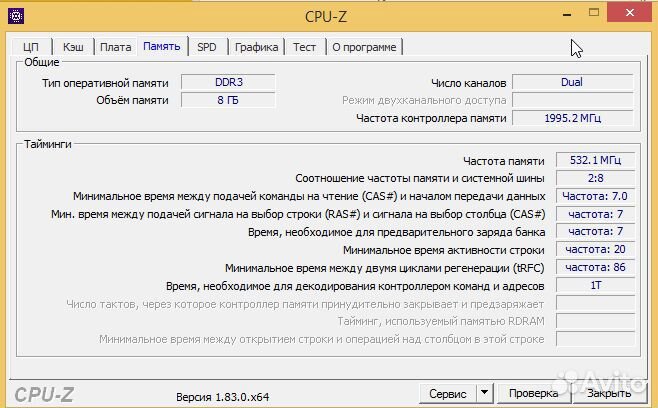Click the CPU-Z app icon in title bar
This screenshot has width=658, height=408.
point(16,16)
